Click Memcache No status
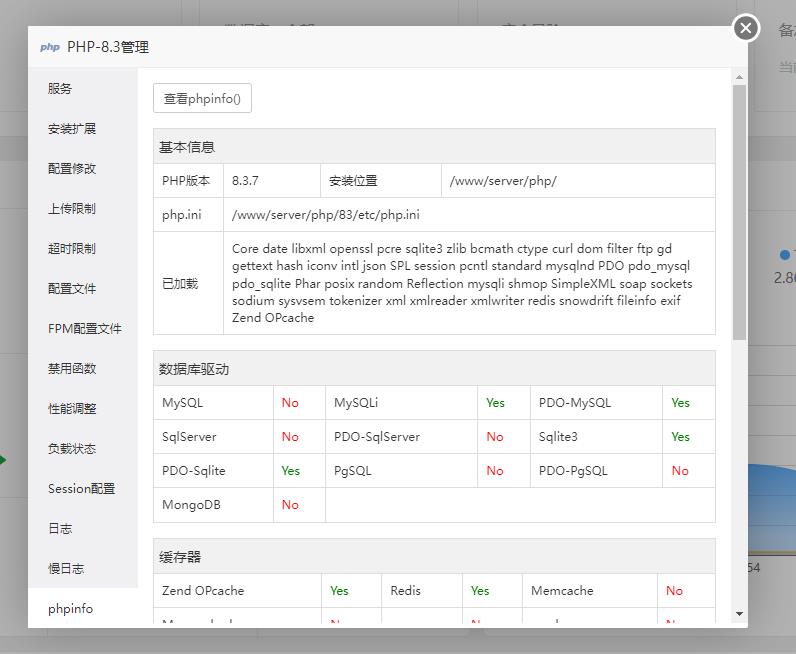Viewport: 796px width, 654px height. click(x=675, y=591)
